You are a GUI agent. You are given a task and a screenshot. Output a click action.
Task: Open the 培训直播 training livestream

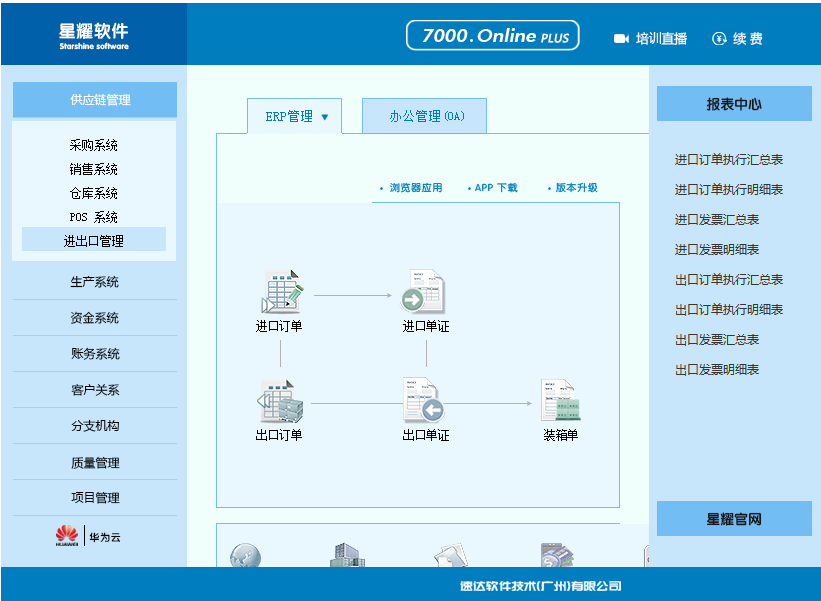pyautogui.click(x=661, y=39)
